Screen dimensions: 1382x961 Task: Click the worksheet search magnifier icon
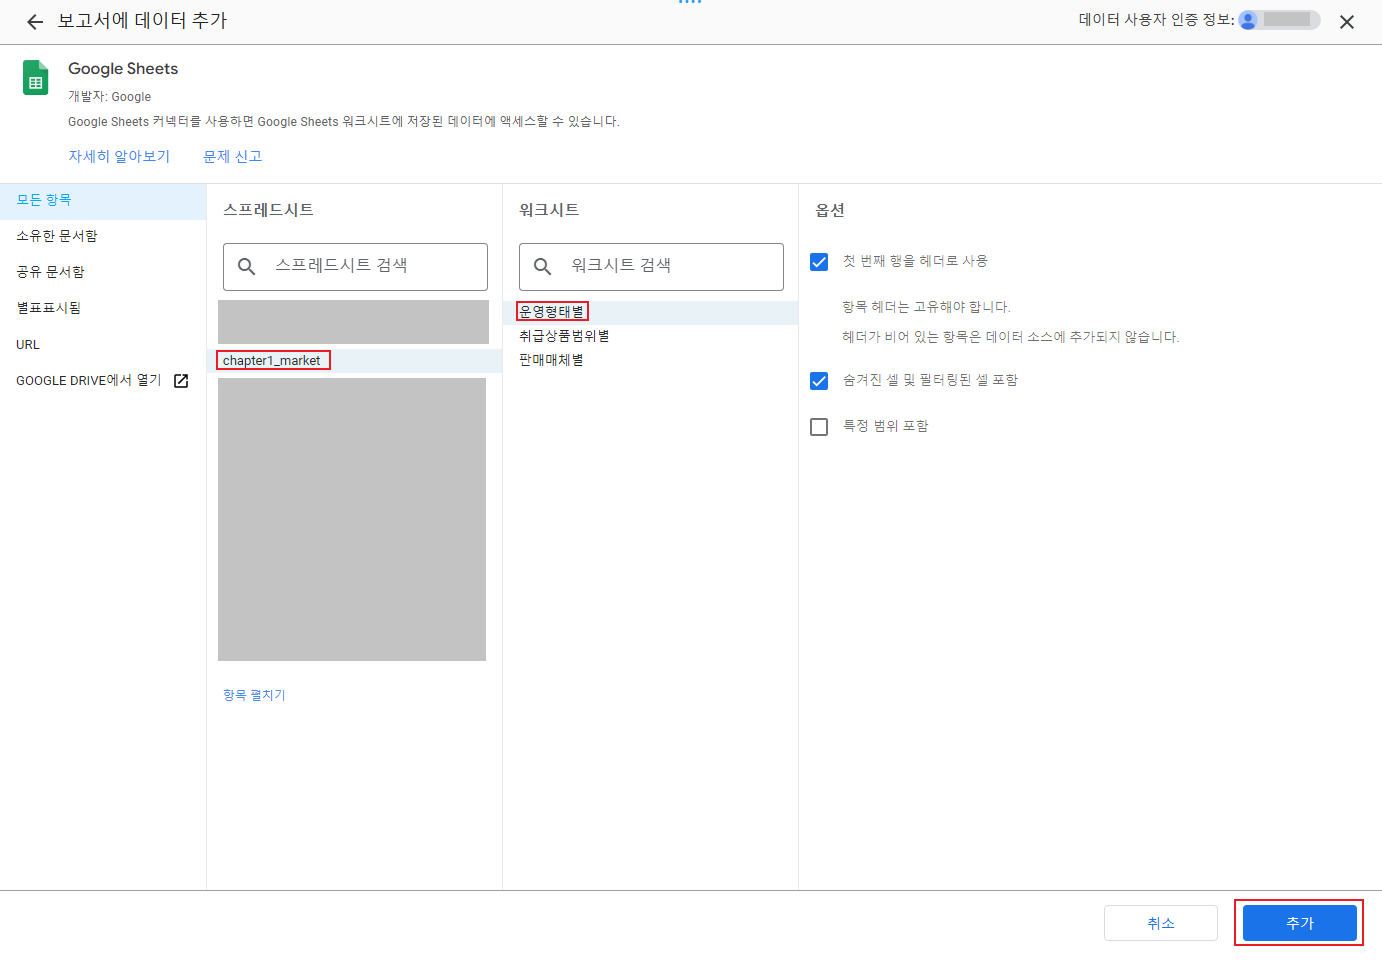(x=543, y=266)
